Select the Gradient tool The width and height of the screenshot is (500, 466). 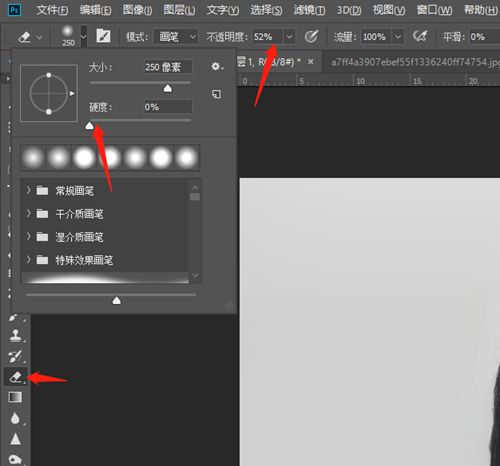(15, 397)
